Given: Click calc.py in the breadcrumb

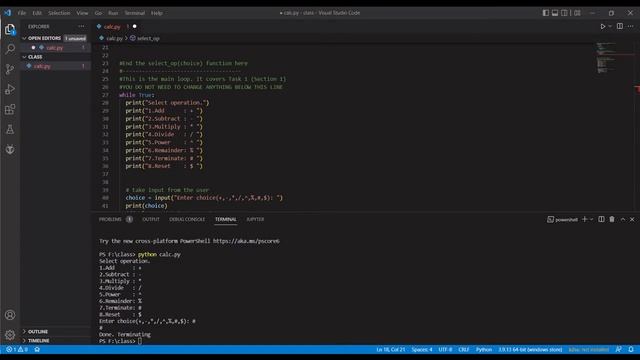Looking at the screenshot, I should pyautogui.click(x=114, y=38).
